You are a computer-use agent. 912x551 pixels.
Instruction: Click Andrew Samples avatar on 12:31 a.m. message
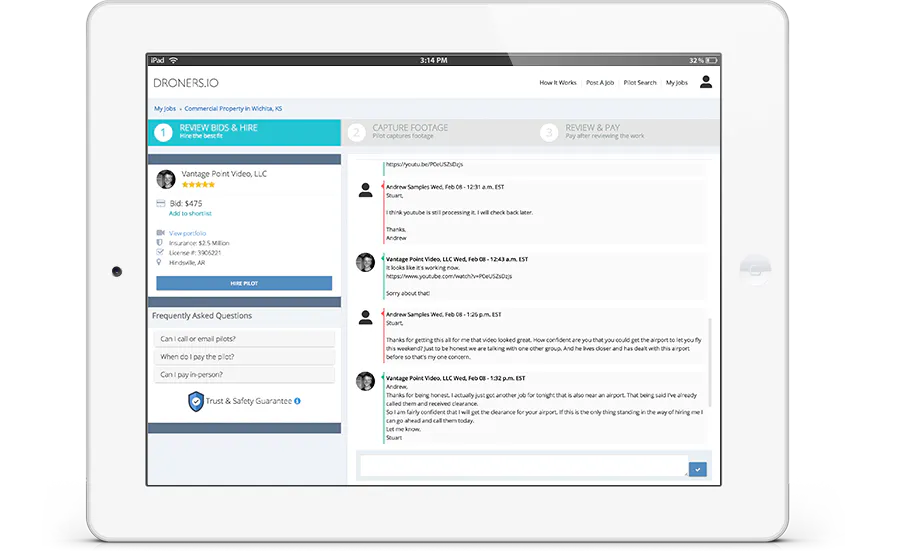[365, 190]
